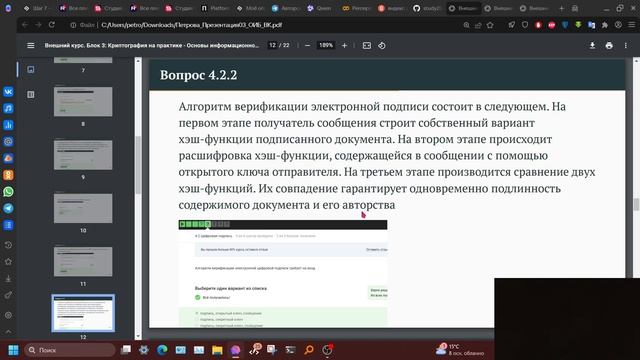Open Windows Start menu
This screenshot has height=360, width=640.
coord(13,350)
